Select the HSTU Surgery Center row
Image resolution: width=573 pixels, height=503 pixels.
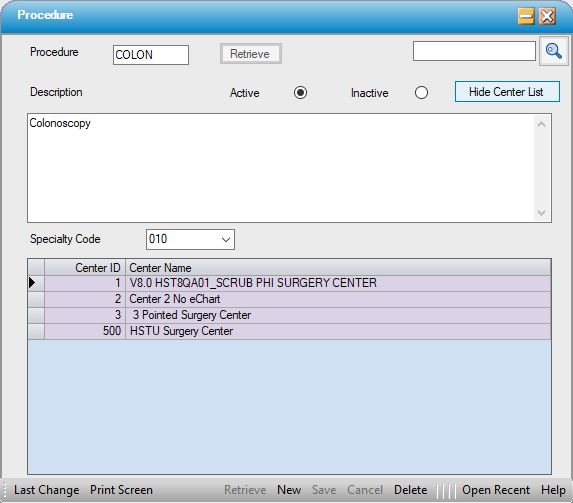tap(289, 331)
